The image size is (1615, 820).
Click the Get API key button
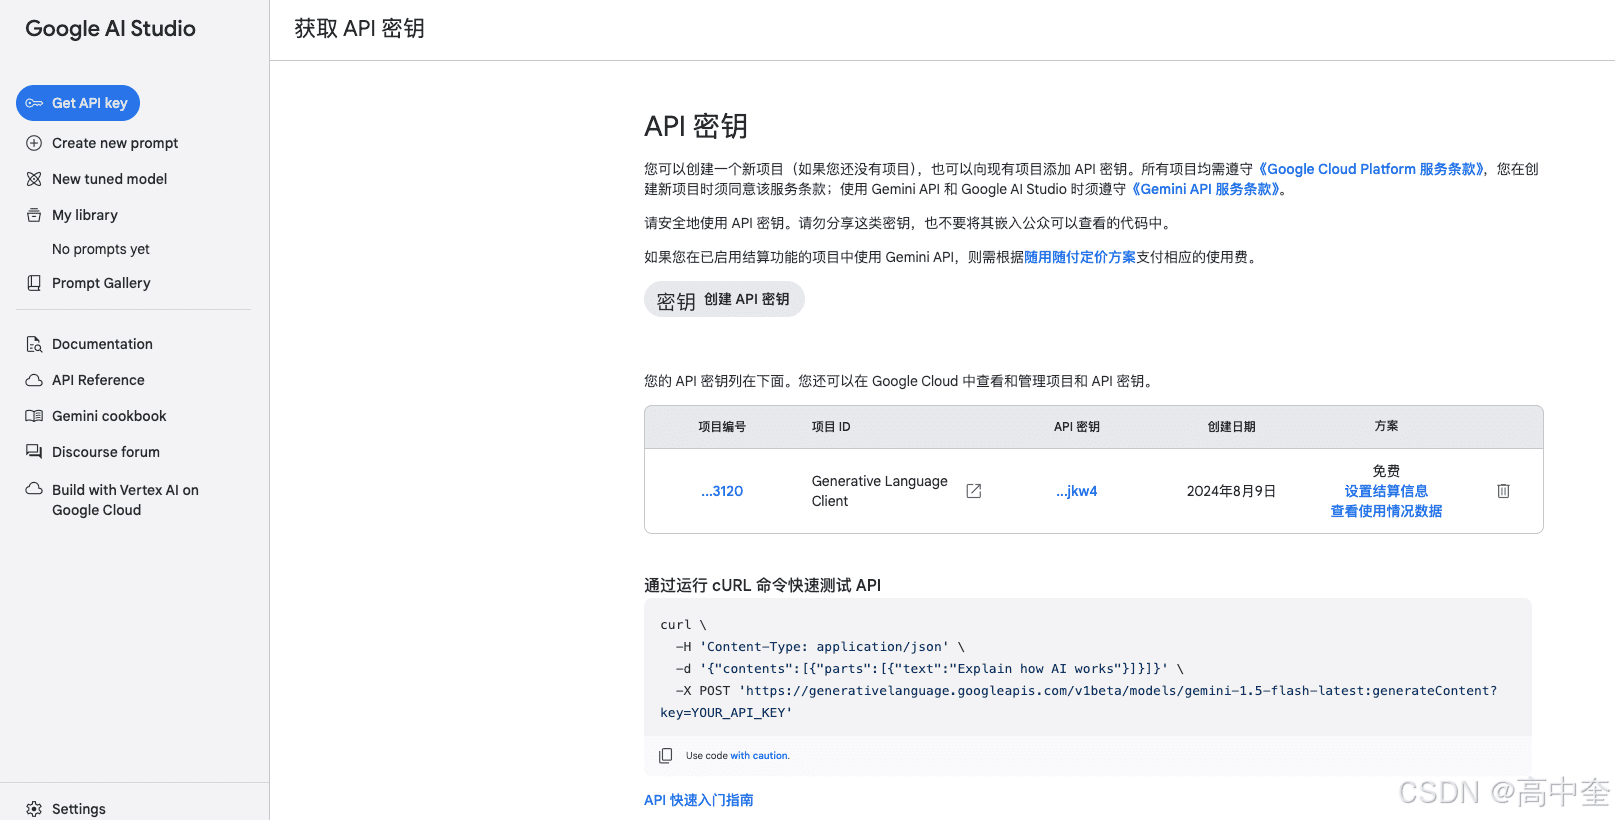tap(78, 103)
